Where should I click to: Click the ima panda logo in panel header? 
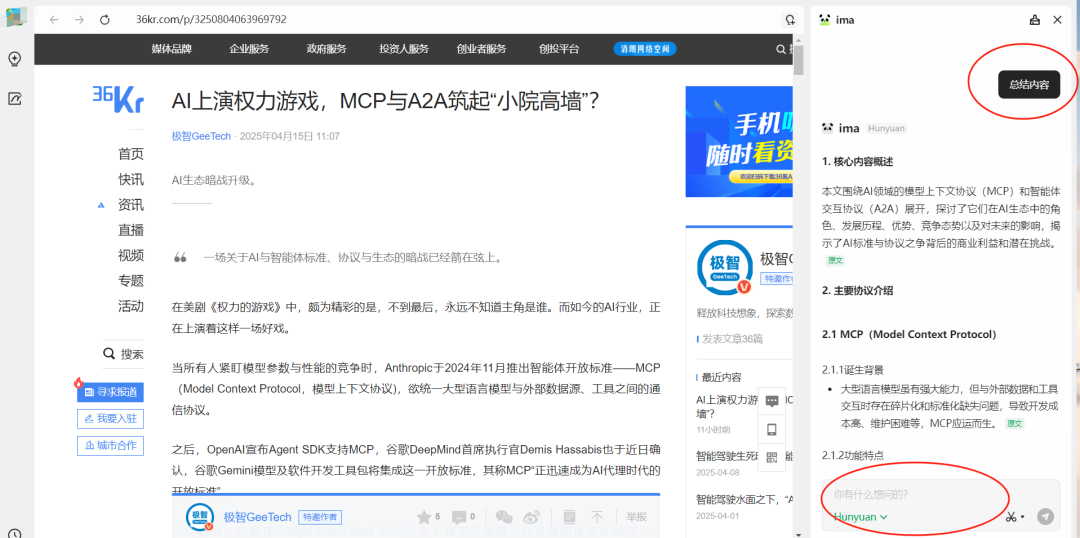point(824,20)
